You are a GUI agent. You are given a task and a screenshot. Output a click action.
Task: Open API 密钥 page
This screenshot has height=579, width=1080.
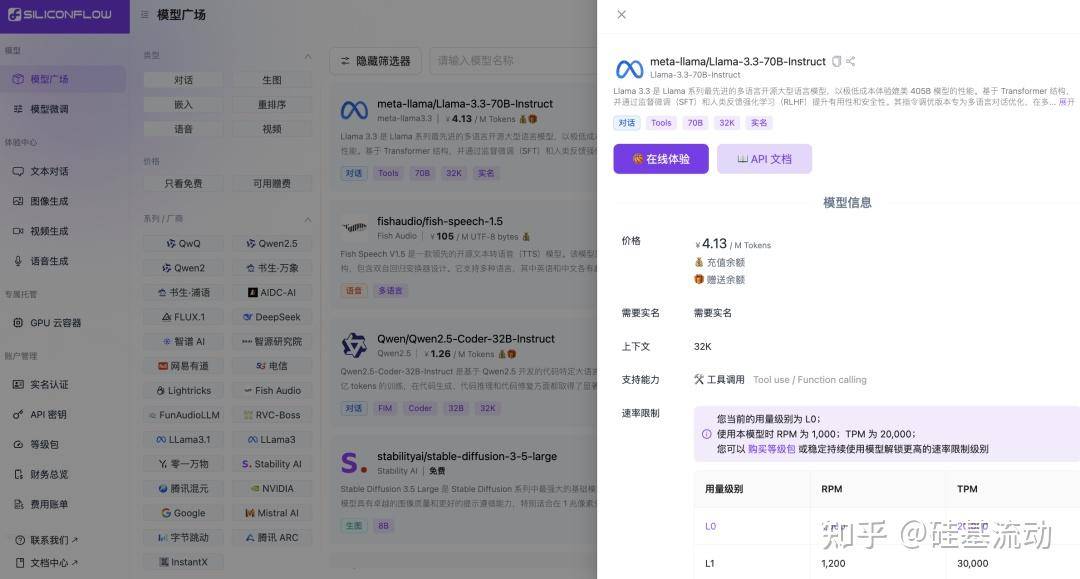(x=63, y=414)
